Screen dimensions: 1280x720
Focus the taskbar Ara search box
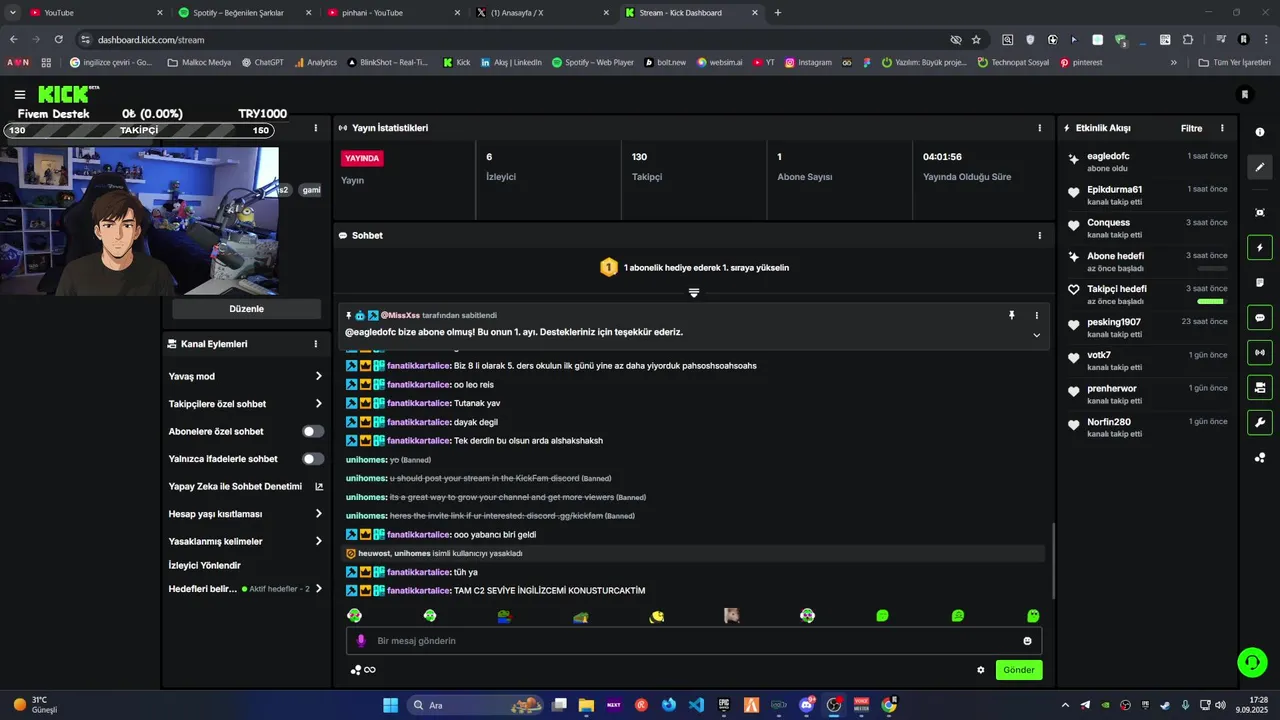[x=477, y=705]
